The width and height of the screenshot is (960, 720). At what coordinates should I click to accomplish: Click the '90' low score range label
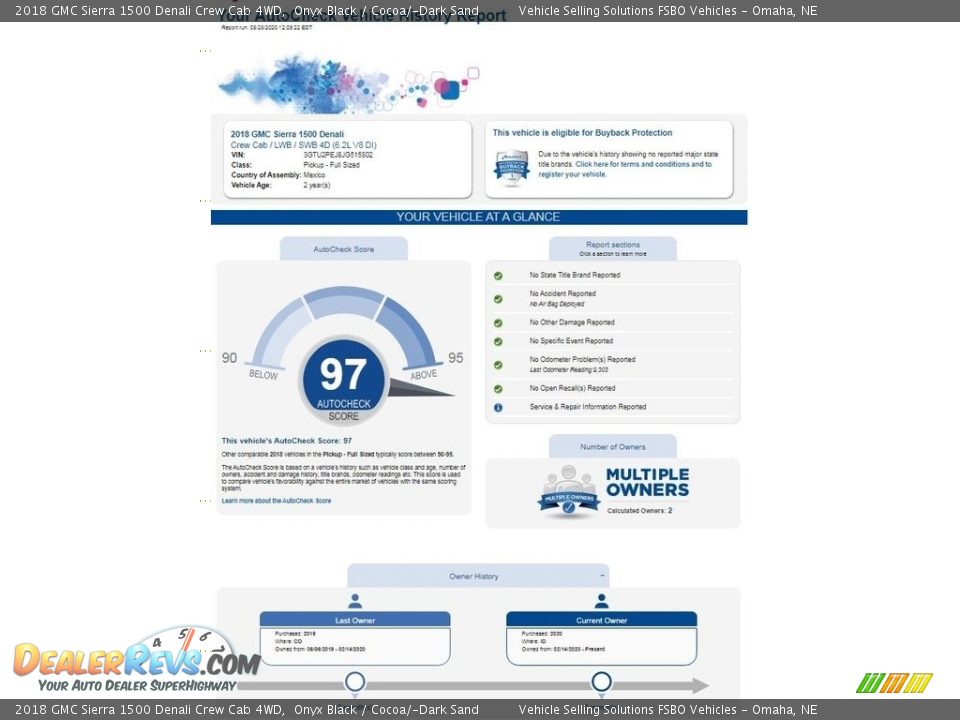click(229, 358)
